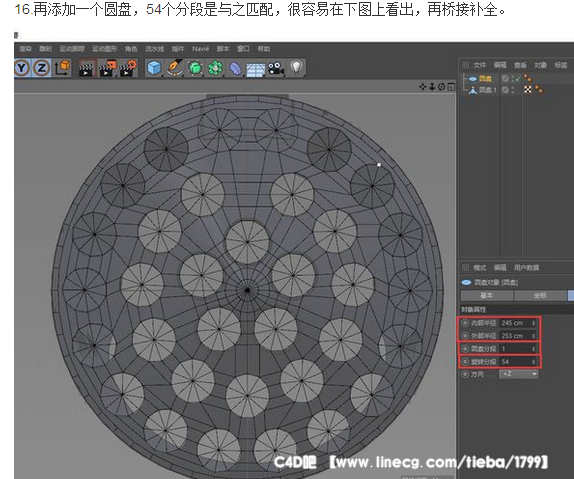Select the 圆盘 object in Object Manager

coord(485,79)
